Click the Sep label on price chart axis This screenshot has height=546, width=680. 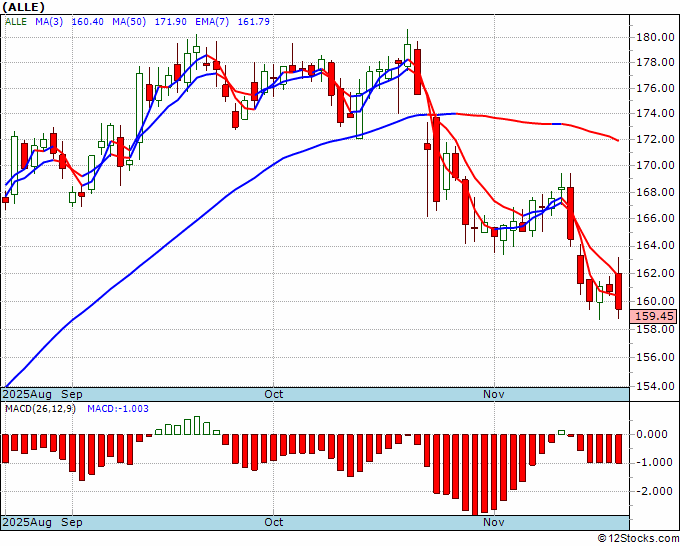point(72,394)
